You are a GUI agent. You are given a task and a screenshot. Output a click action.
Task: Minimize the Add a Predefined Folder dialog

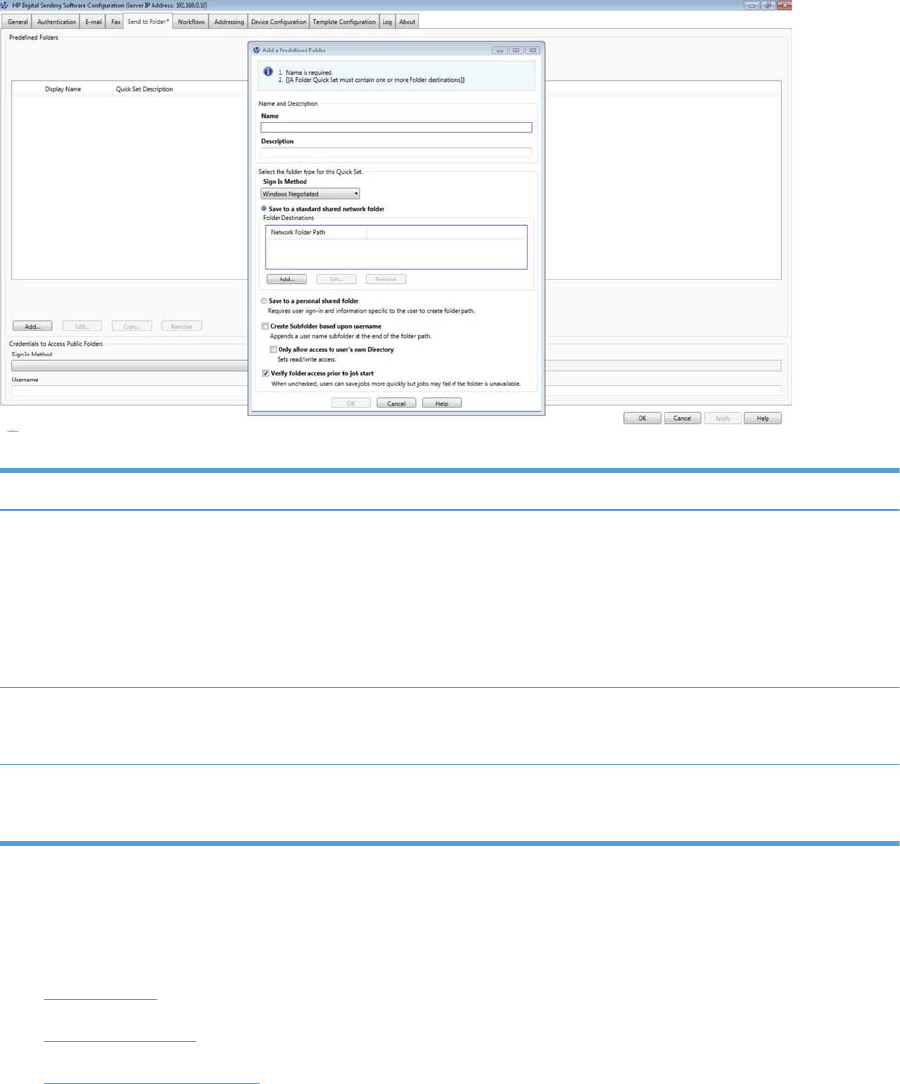pyautogui.click(x=499, y=50)
